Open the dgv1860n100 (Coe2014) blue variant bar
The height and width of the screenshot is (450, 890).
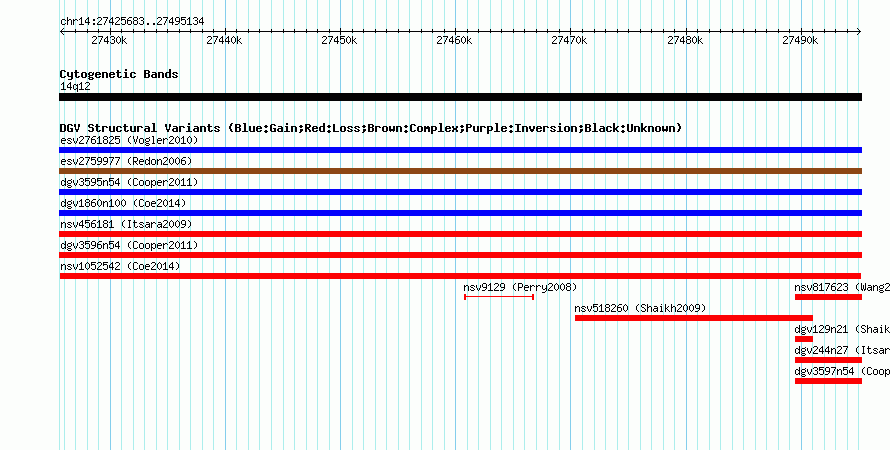(x=460, y=213)
